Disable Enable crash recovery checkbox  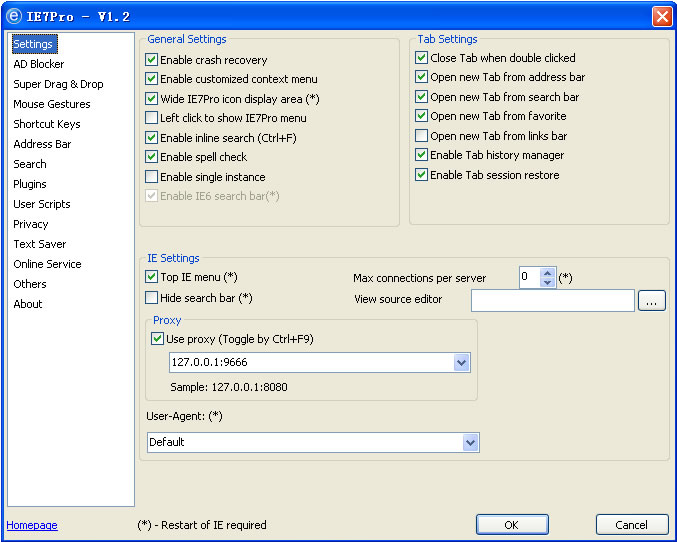pos(151,60)
